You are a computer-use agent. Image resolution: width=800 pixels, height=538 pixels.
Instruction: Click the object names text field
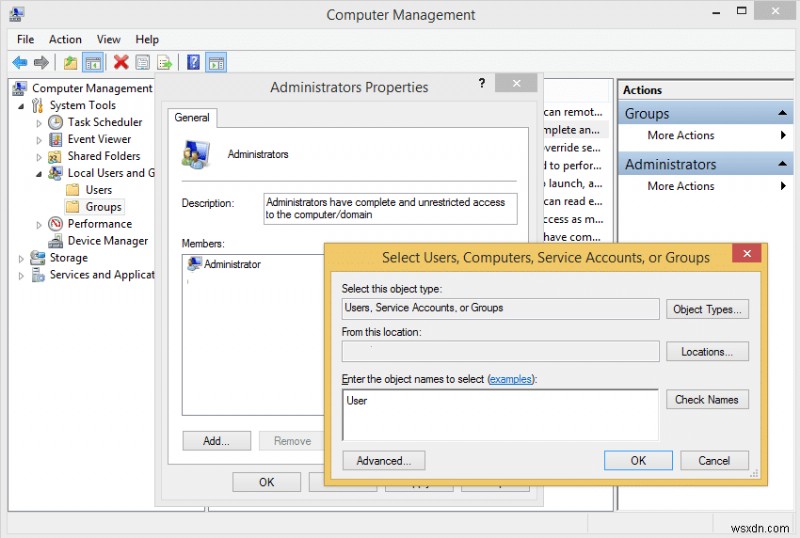coord(500,415)
